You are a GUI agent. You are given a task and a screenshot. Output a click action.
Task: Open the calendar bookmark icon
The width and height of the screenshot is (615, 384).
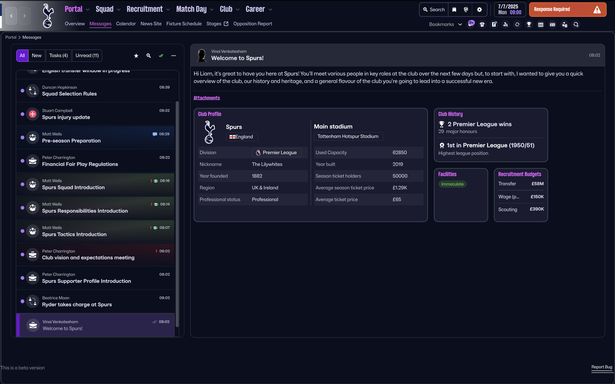pos(540,24)
